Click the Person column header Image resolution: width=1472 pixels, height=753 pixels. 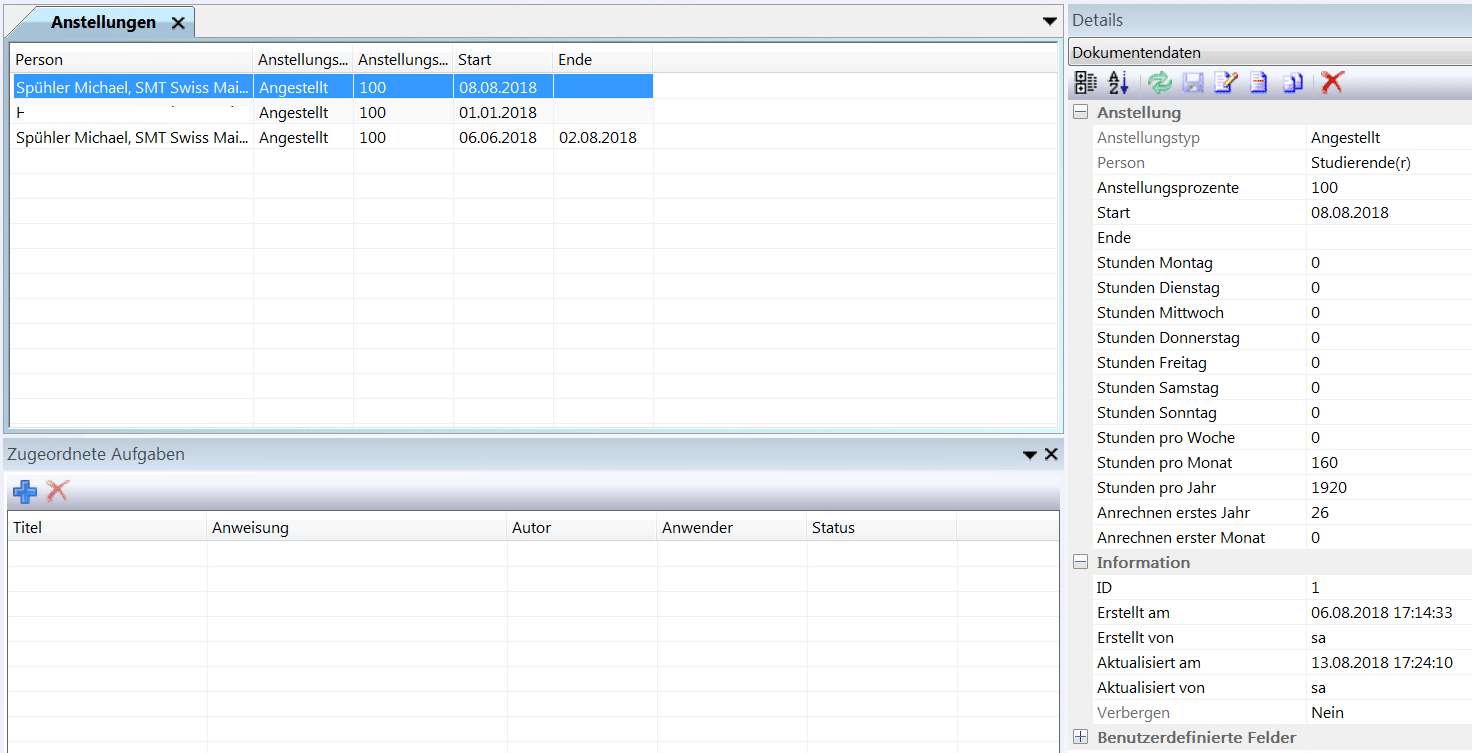click(x=130, y=60)
